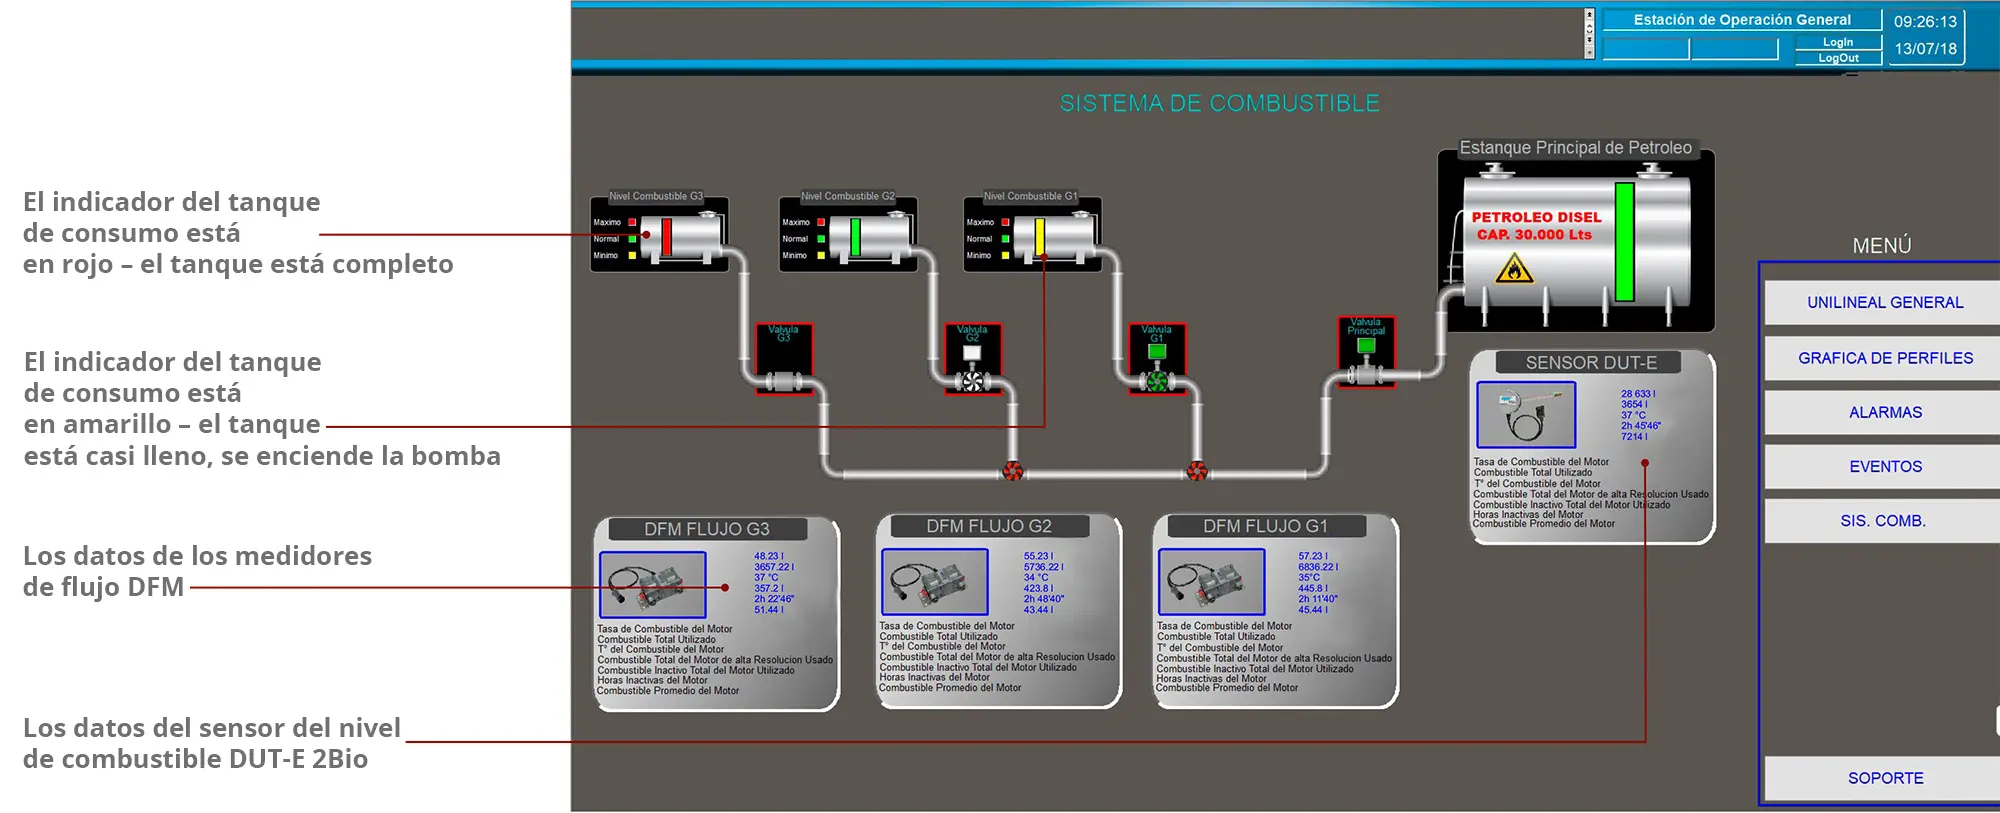Open the DFM FLUJO G3 flow meter image
The width and height of the screenshot is (2000, 813).
652,585
